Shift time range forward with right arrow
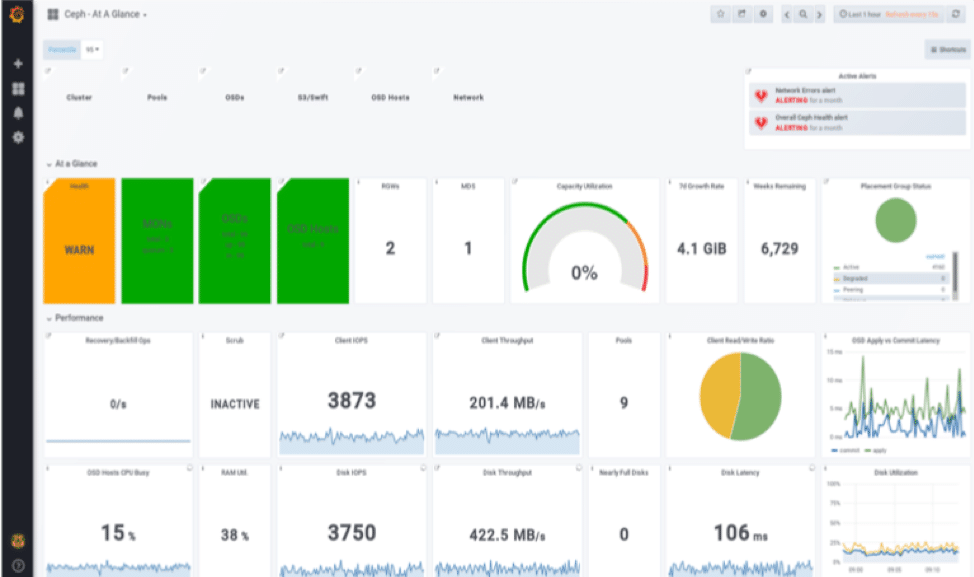974x577 pixels. pos(819,14)
